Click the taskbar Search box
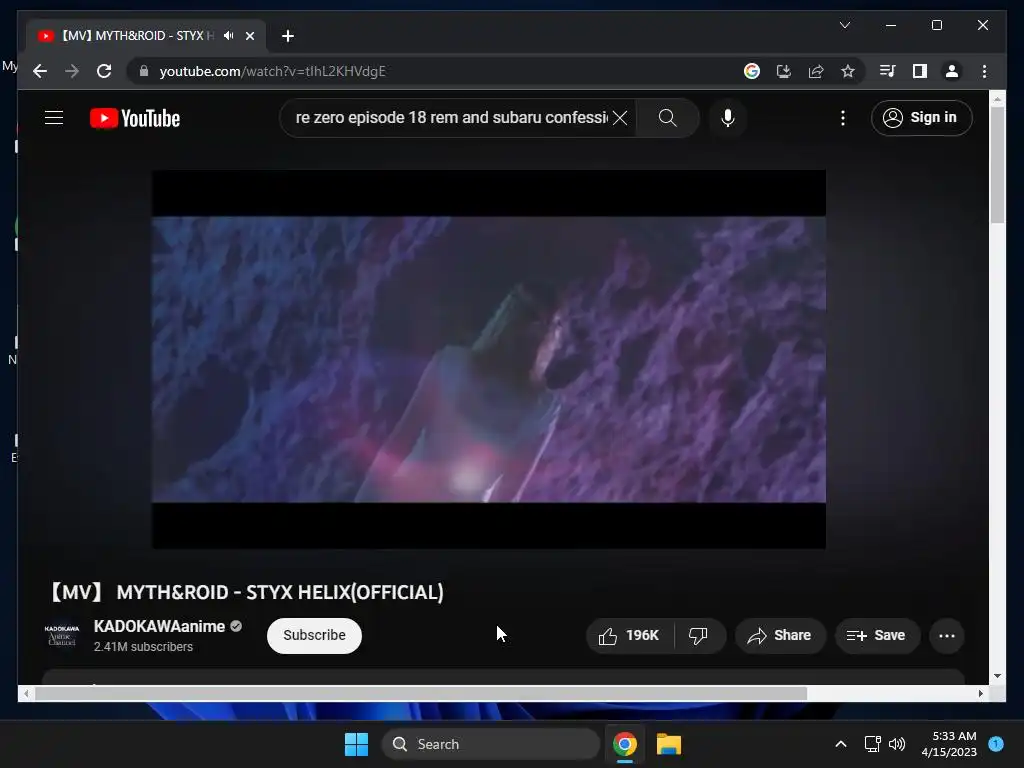The image size is (1024, 768). [x=490, y=744]
